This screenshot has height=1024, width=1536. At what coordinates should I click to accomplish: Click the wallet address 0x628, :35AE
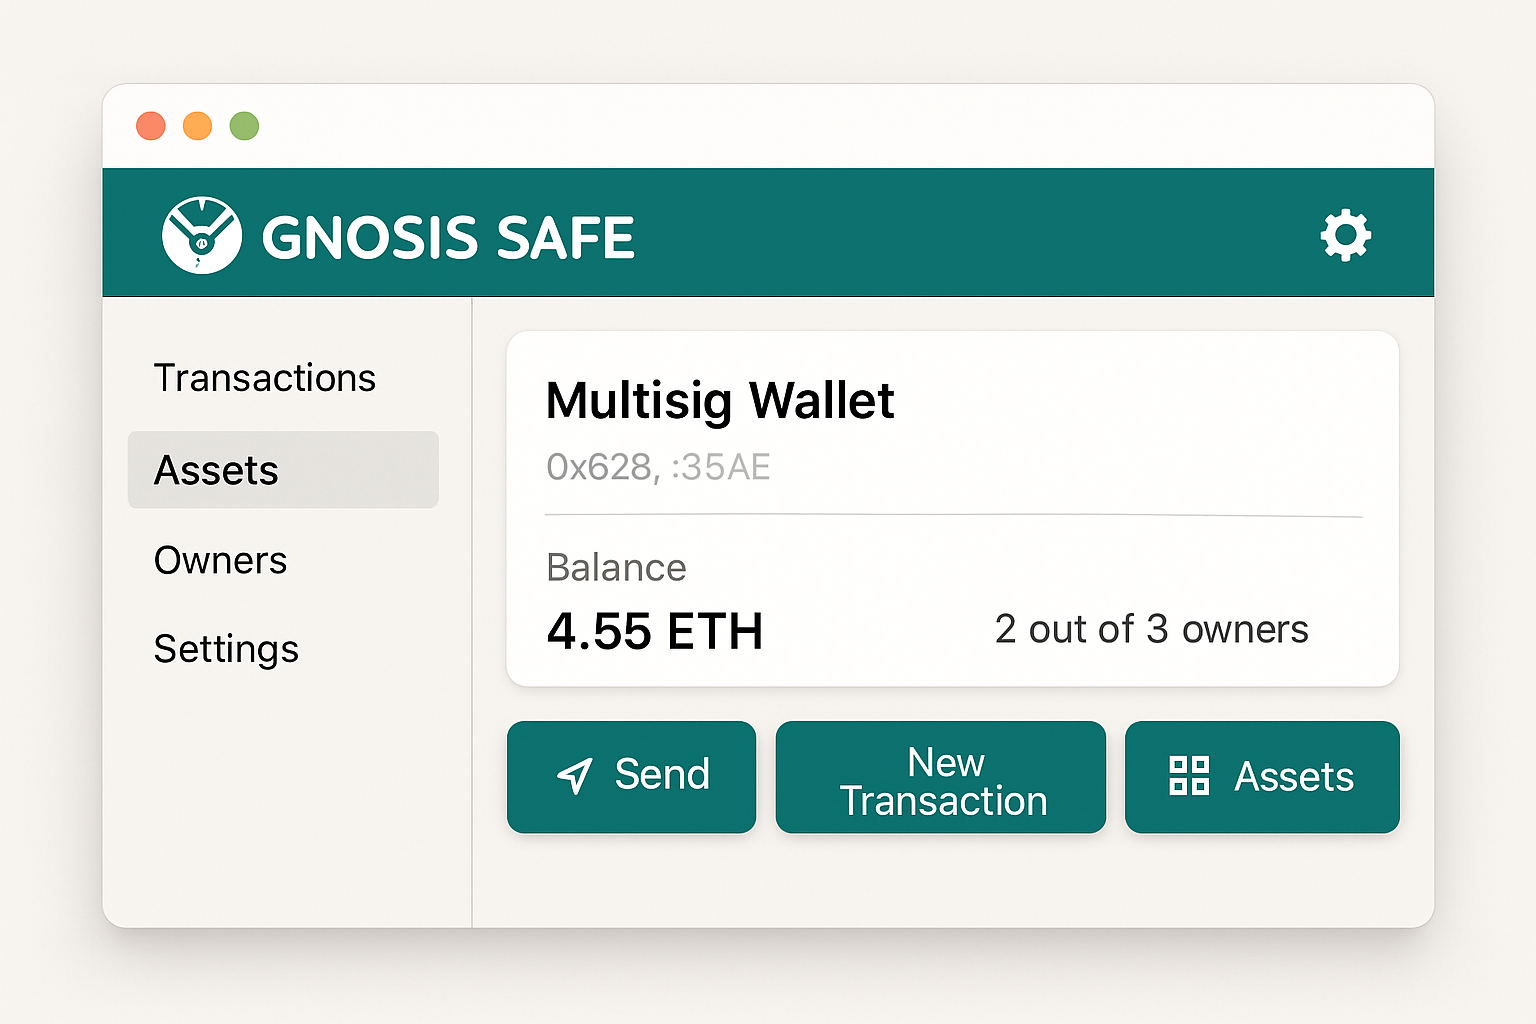(x=658, y=466)
